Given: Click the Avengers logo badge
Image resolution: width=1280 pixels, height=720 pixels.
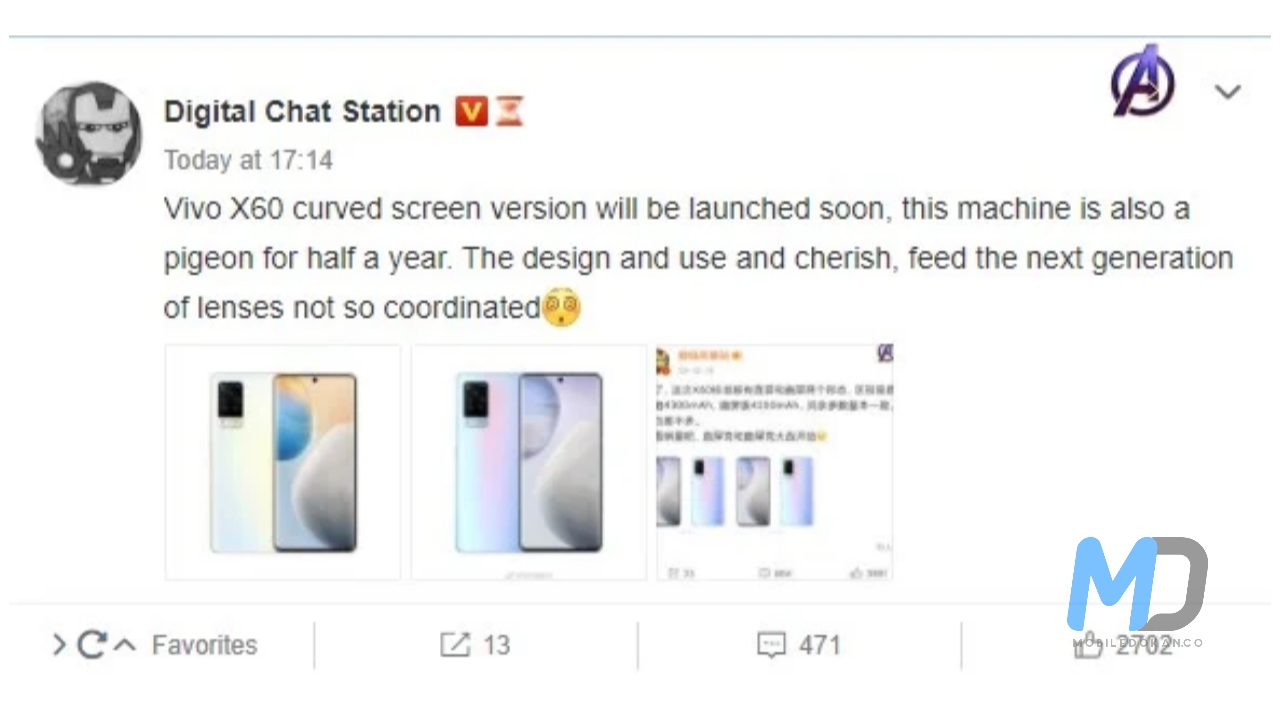Looking at the screenshot, I should [1142, 82].
